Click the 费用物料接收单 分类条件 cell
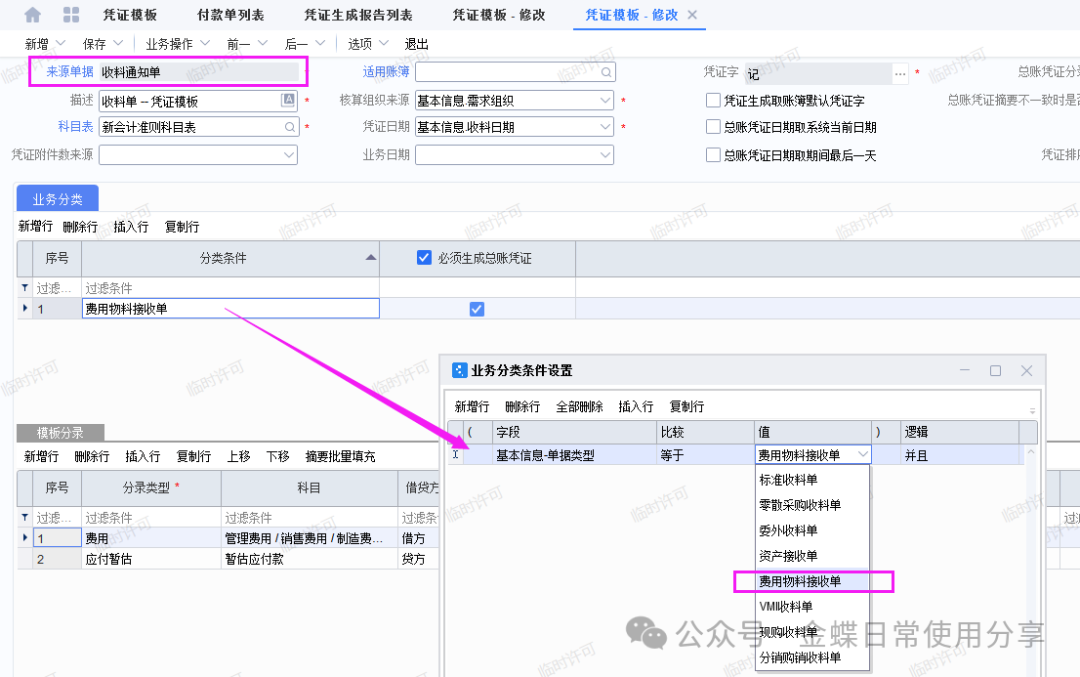This screenshot has height=677, width=1080. pos(230,309)
